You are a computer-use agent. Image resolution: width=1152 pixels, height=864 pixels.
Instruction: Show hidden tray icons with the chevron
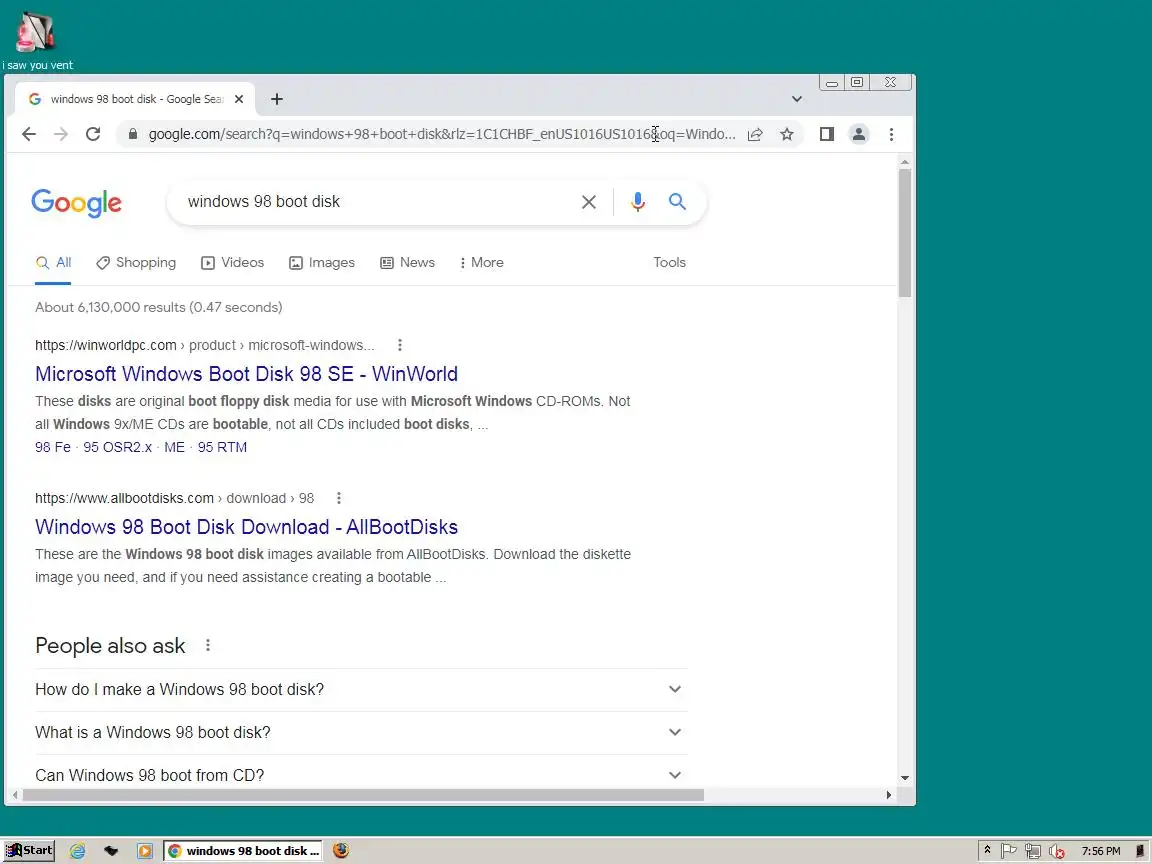[987, 850]
